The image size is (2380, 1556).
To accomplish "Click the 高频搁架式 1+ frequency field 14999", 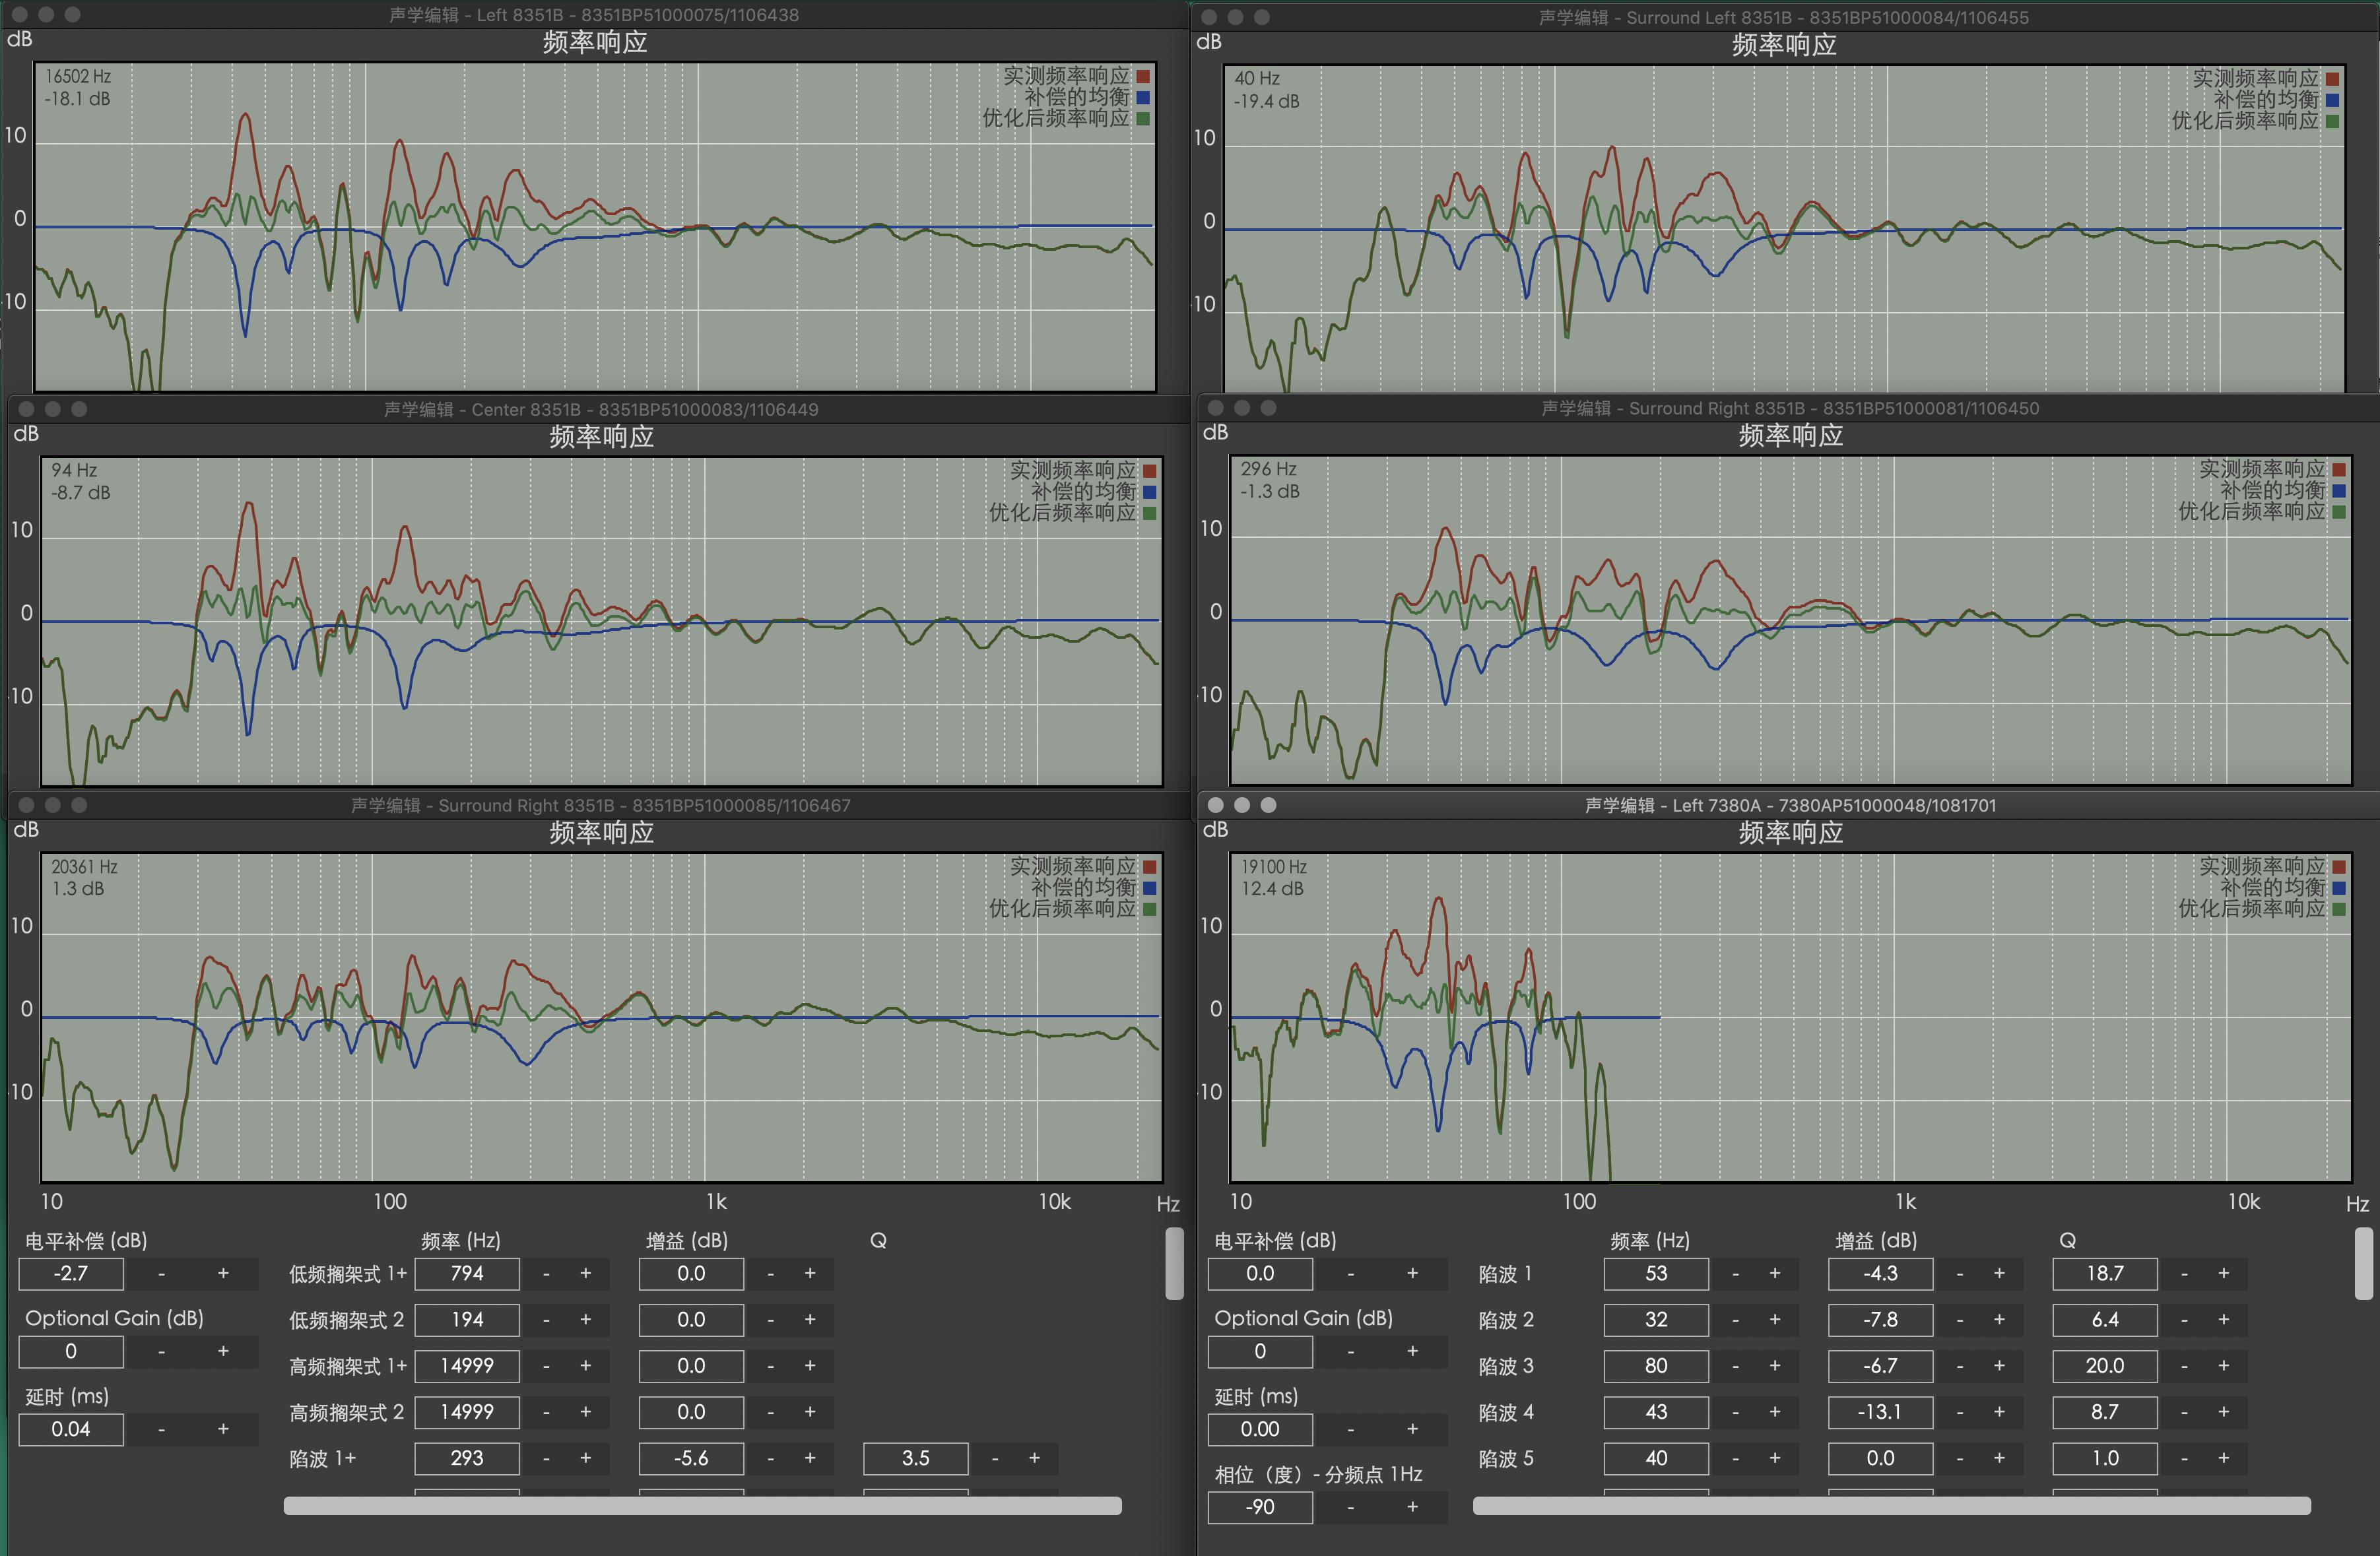I will [x=467, y=1366].
